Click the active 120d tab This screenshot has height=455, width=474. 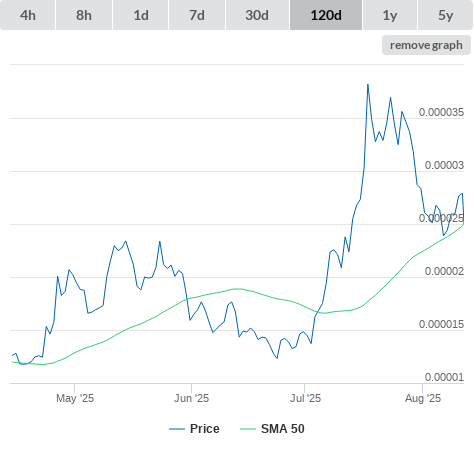tap(326, 15)
